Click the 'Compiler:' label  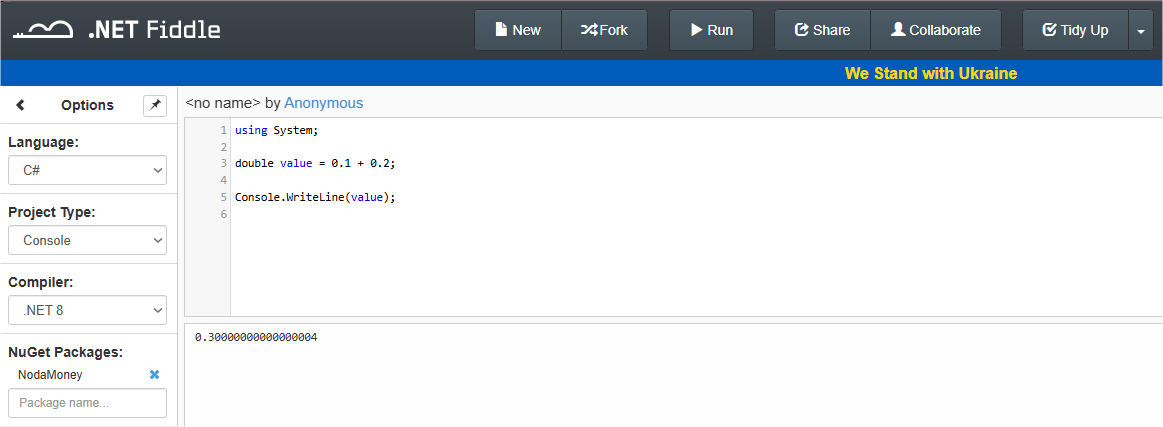point(41,282)
